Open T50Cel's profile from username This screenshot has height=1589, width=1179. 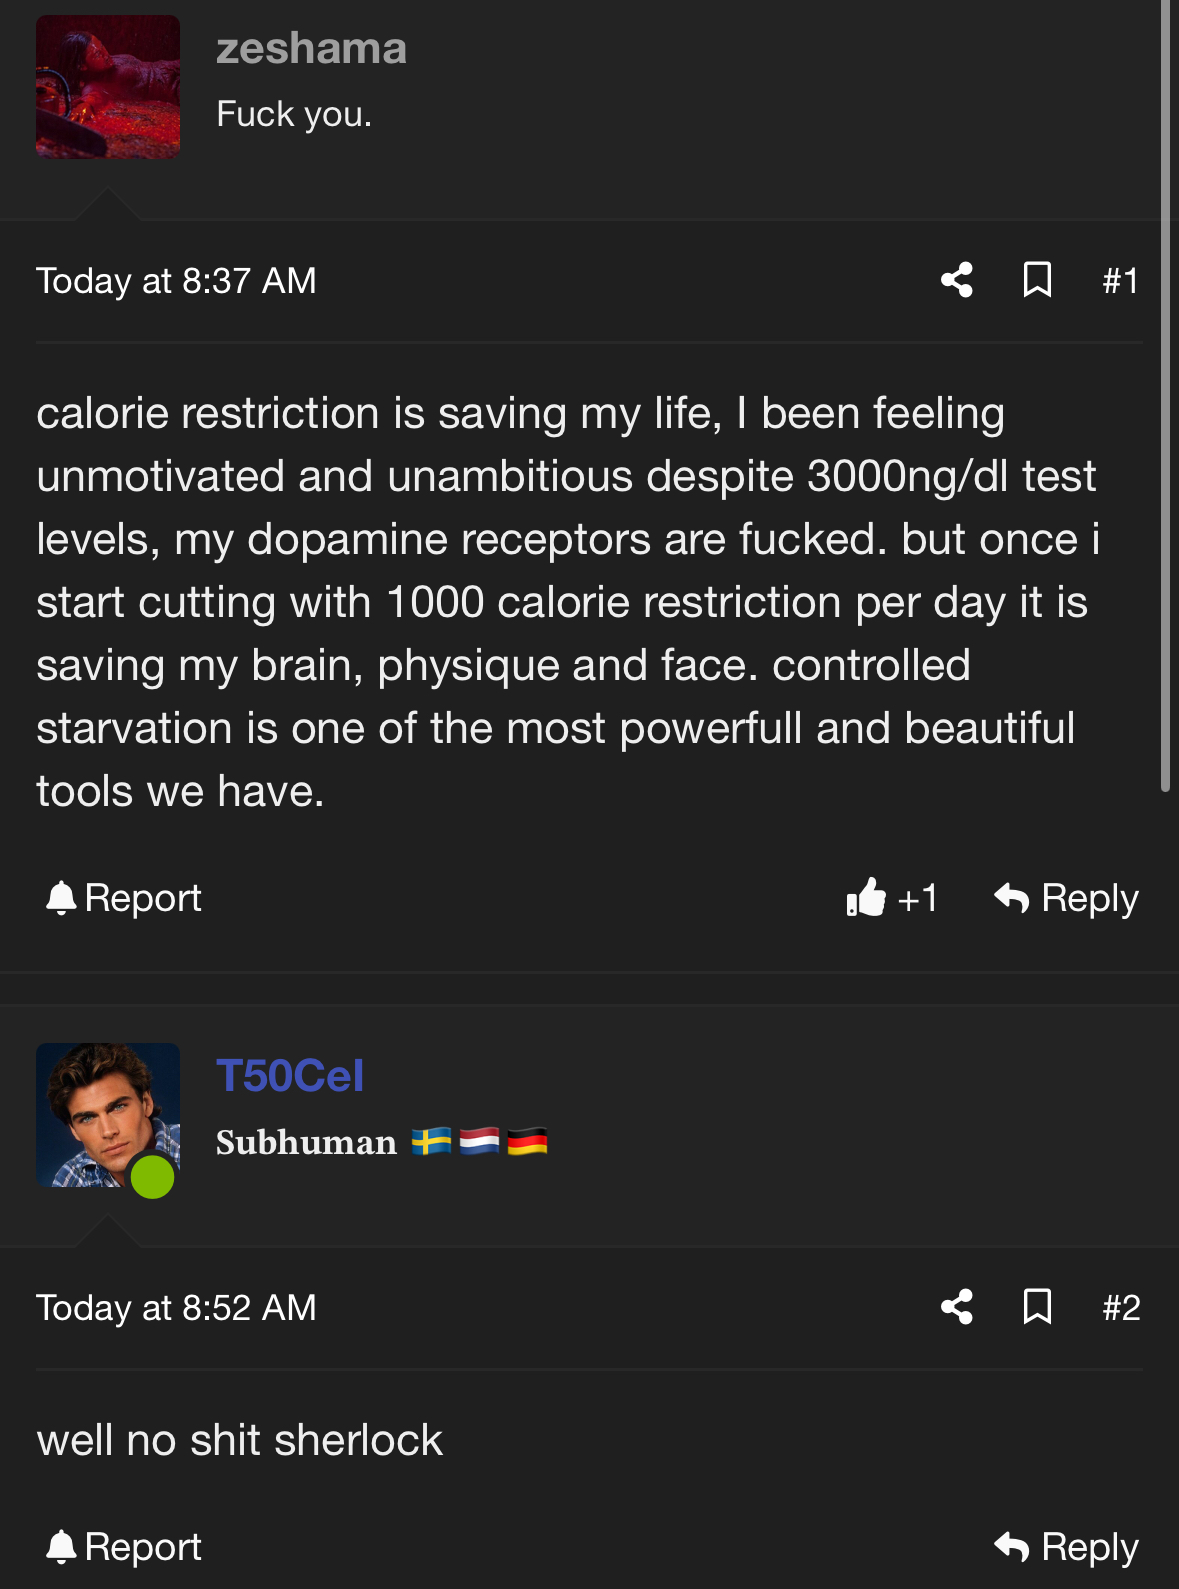coord(290,1076)
